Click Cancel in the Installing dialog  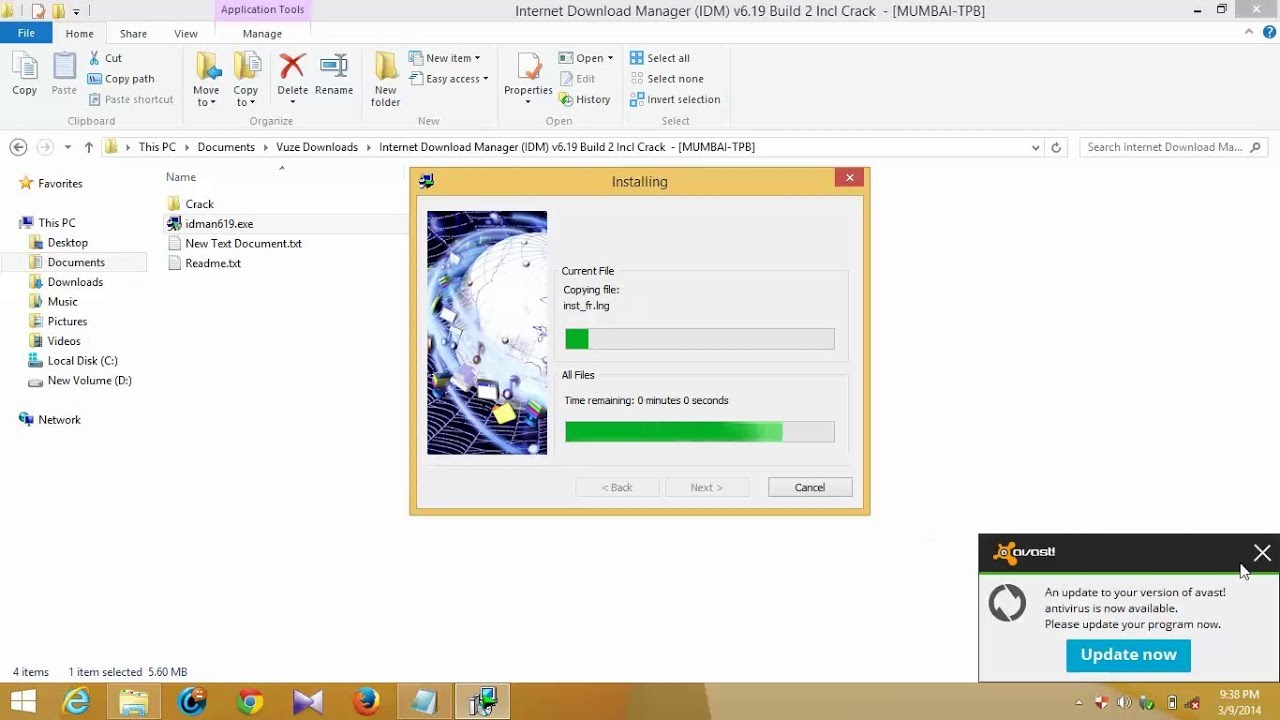coord(810,488)
